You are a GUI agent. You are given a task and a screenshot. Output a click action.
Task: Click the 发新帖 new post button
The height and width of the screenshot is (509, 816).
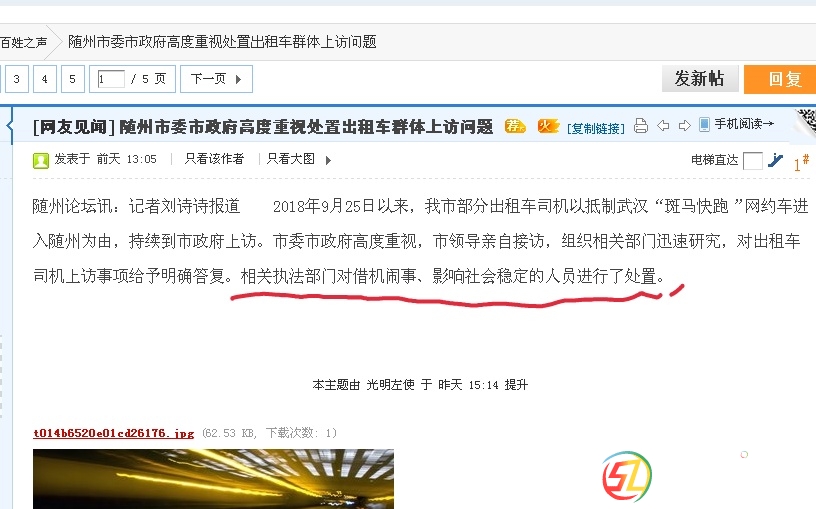[700, 79]
